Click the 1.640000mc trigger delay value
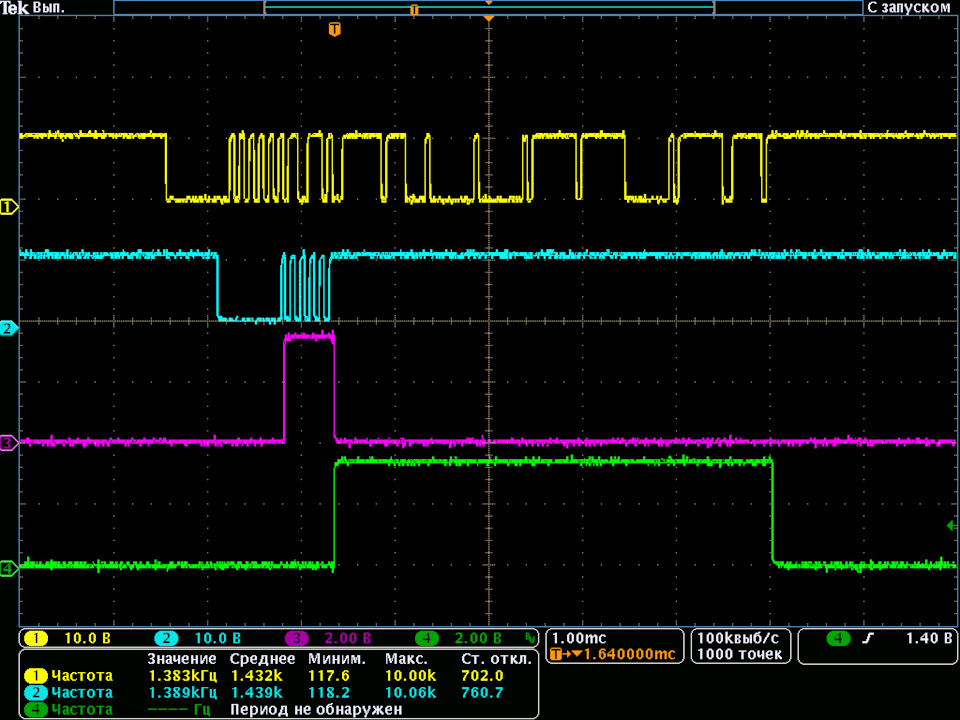Screen dimensions: 960x720 (x=629, y=654)
